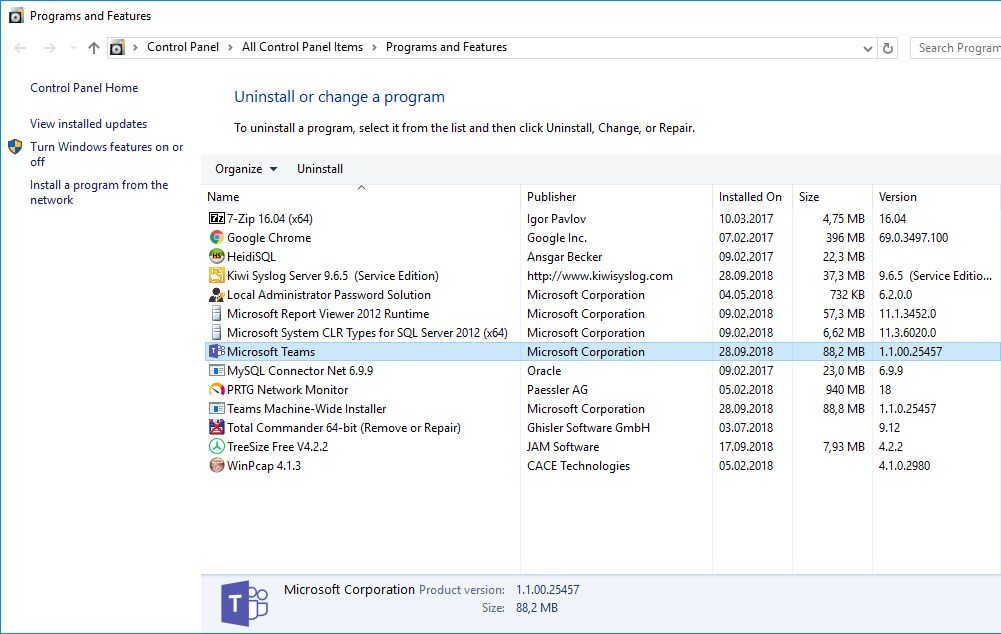Click the Back navigation arrow
The image size is (1001, 634).
click(20, 48)
